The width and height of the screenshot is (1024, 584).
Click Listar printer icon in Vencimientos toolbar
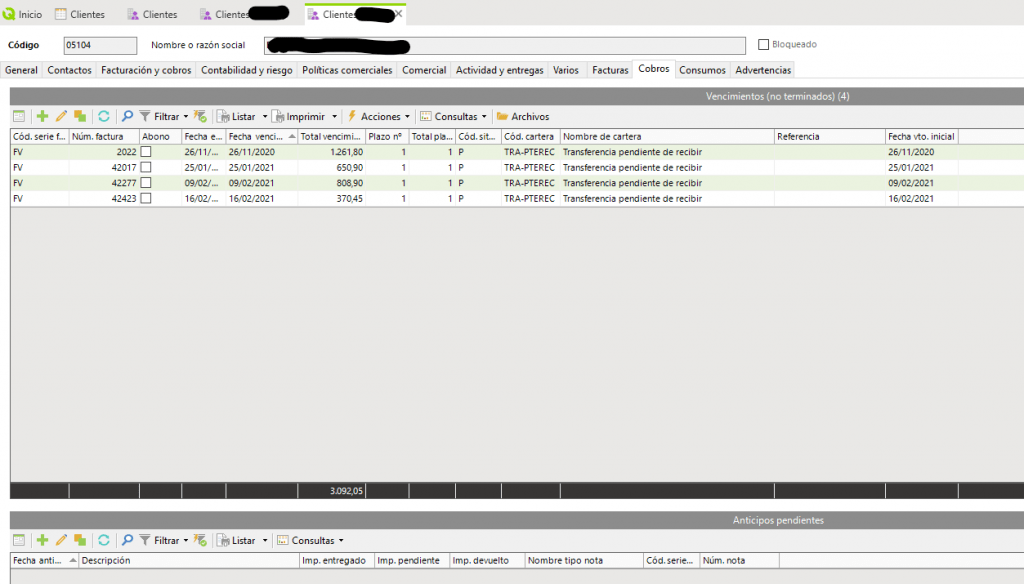point(224,116)
